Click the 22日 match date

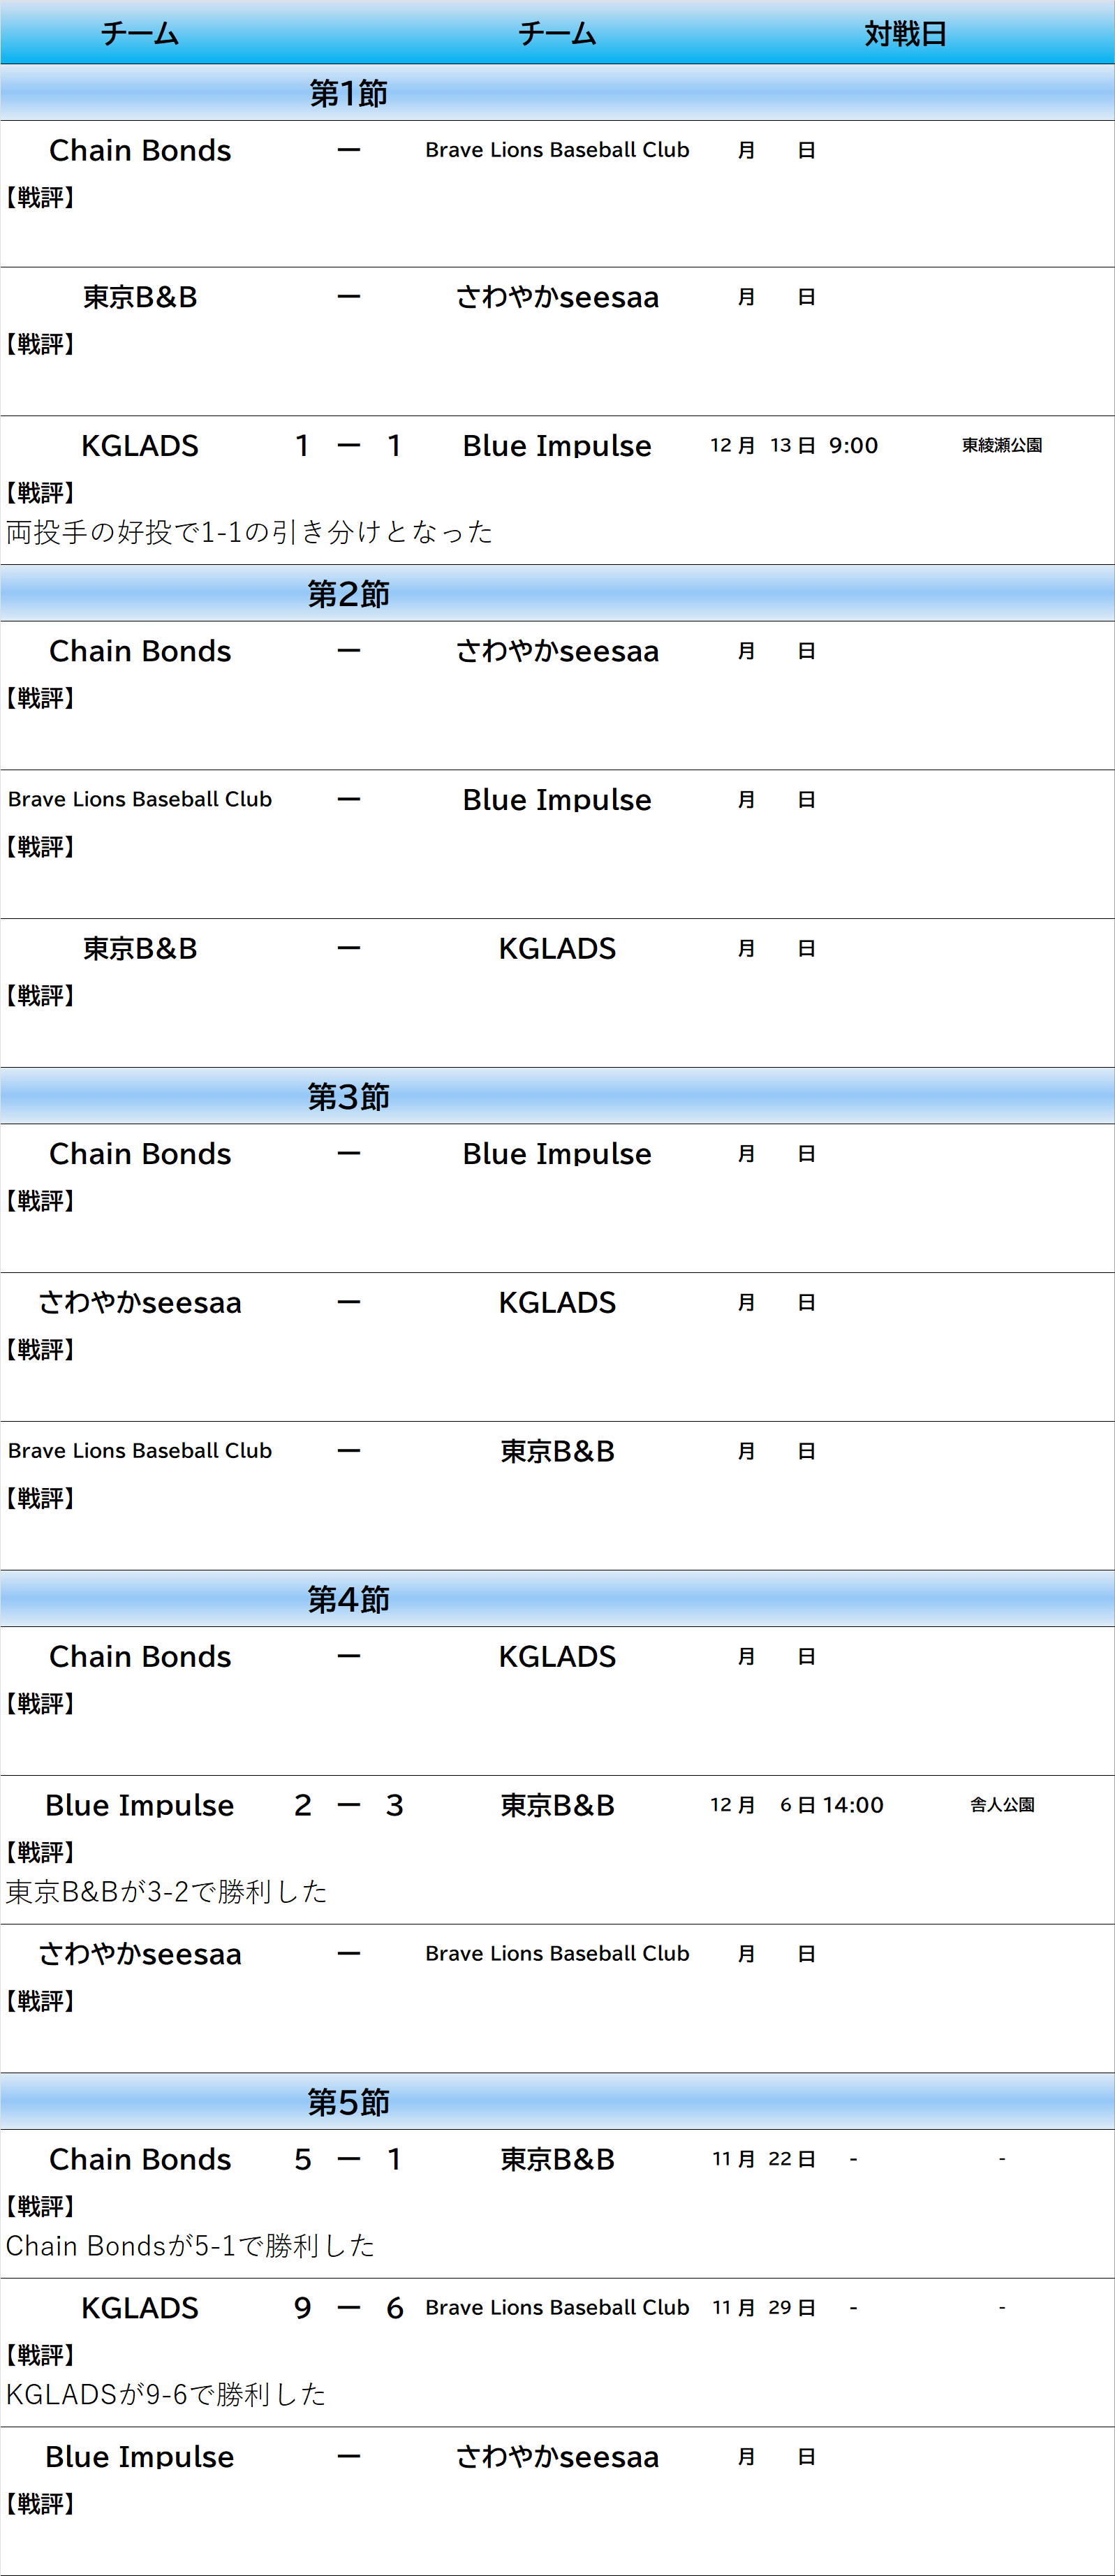click(x=791, y=2160)
